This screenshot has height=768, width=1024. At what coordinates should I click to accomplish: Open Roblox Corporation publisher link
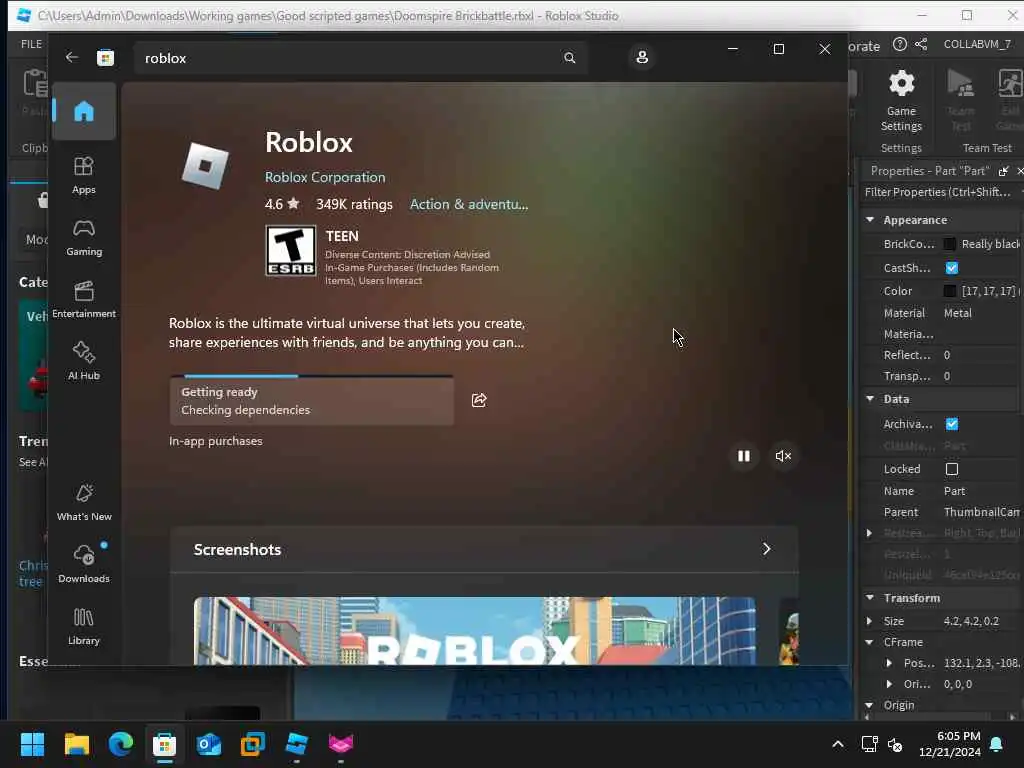325,177
